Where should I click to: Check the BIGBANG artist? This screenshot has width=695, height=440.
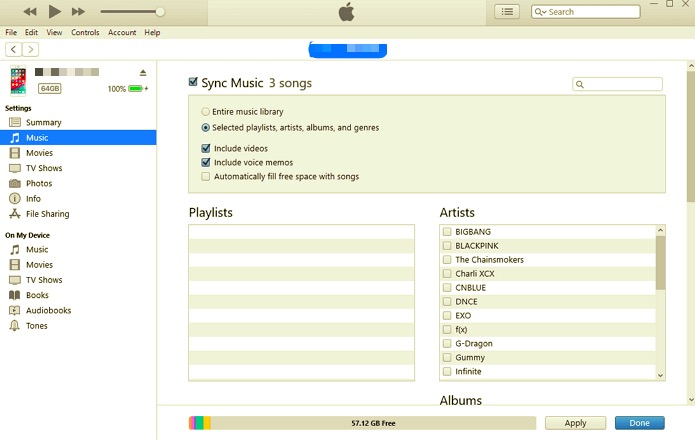447,232
